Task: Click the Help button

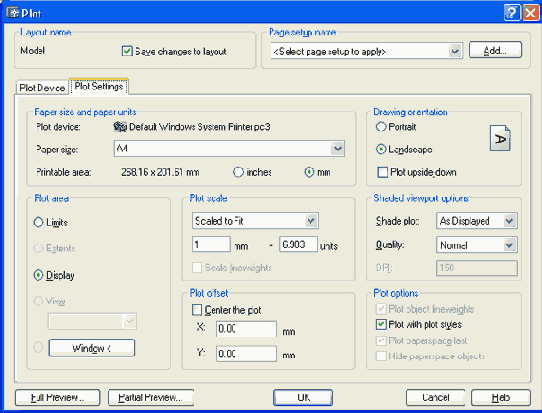Action: tap(501, 398)
